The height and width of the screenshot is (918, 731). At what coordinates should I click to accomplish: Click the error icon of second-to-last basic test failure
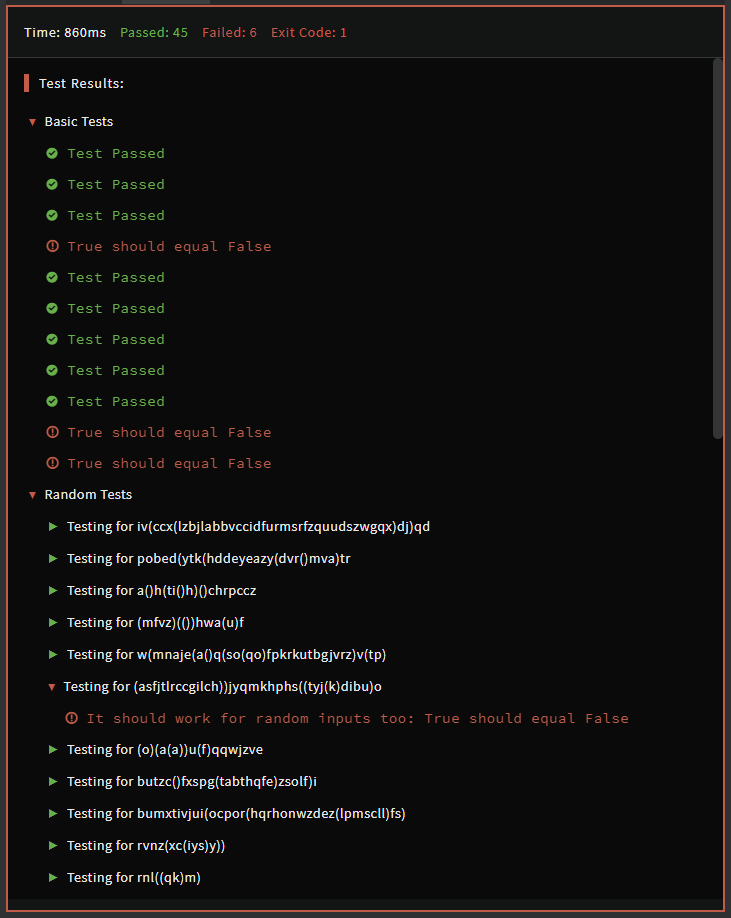tap(52, 432)
